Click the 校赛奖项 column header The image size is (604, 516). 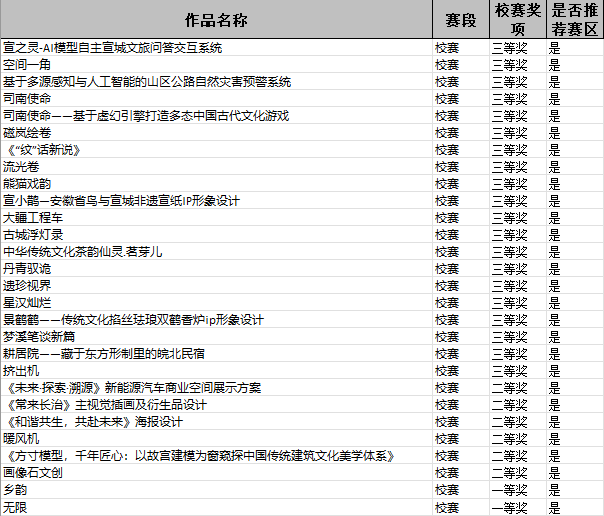[518, 20]
